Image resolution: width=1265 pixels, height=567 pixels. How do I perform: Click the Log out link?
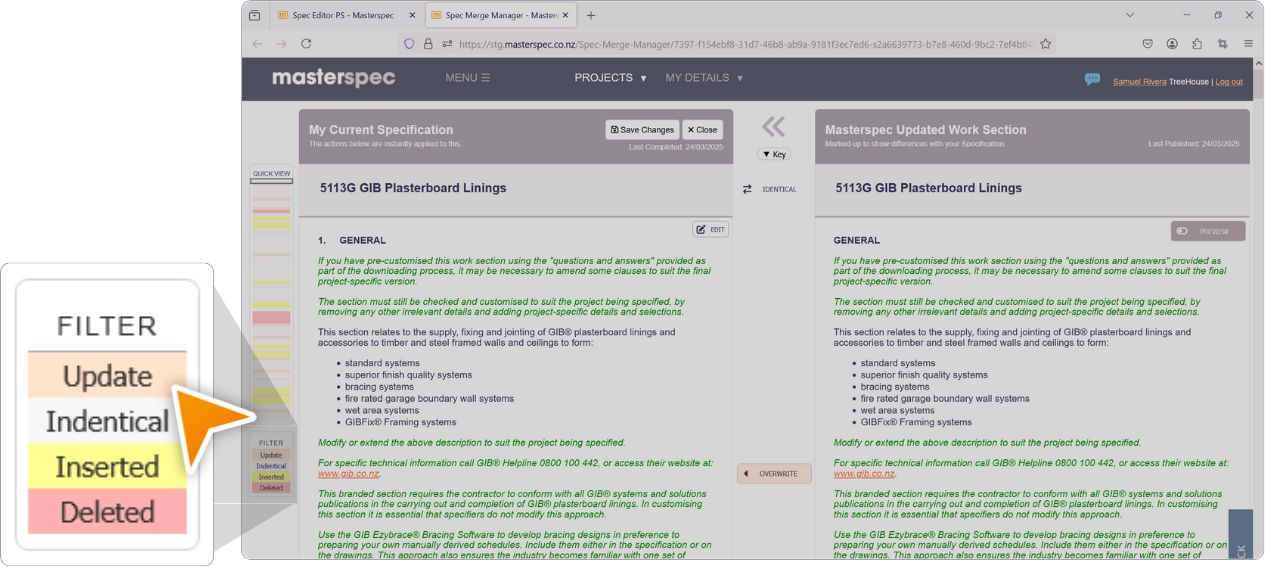coord(1229,82)
